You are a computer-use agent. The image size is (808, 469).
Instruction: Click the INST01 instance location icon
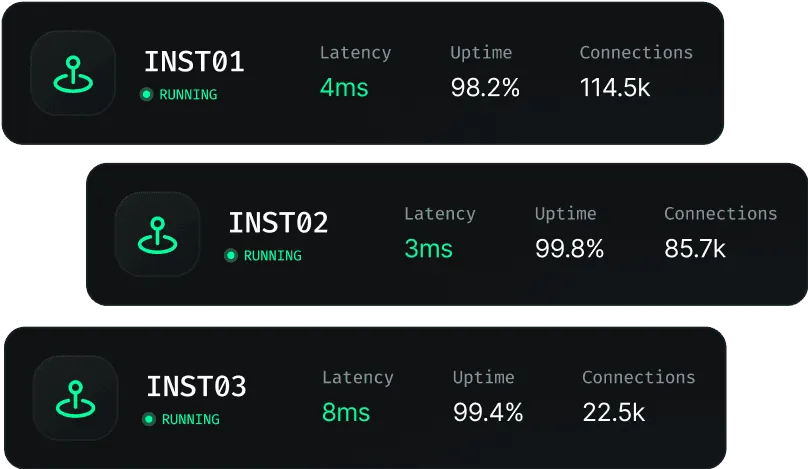click(x=72, y=72)
